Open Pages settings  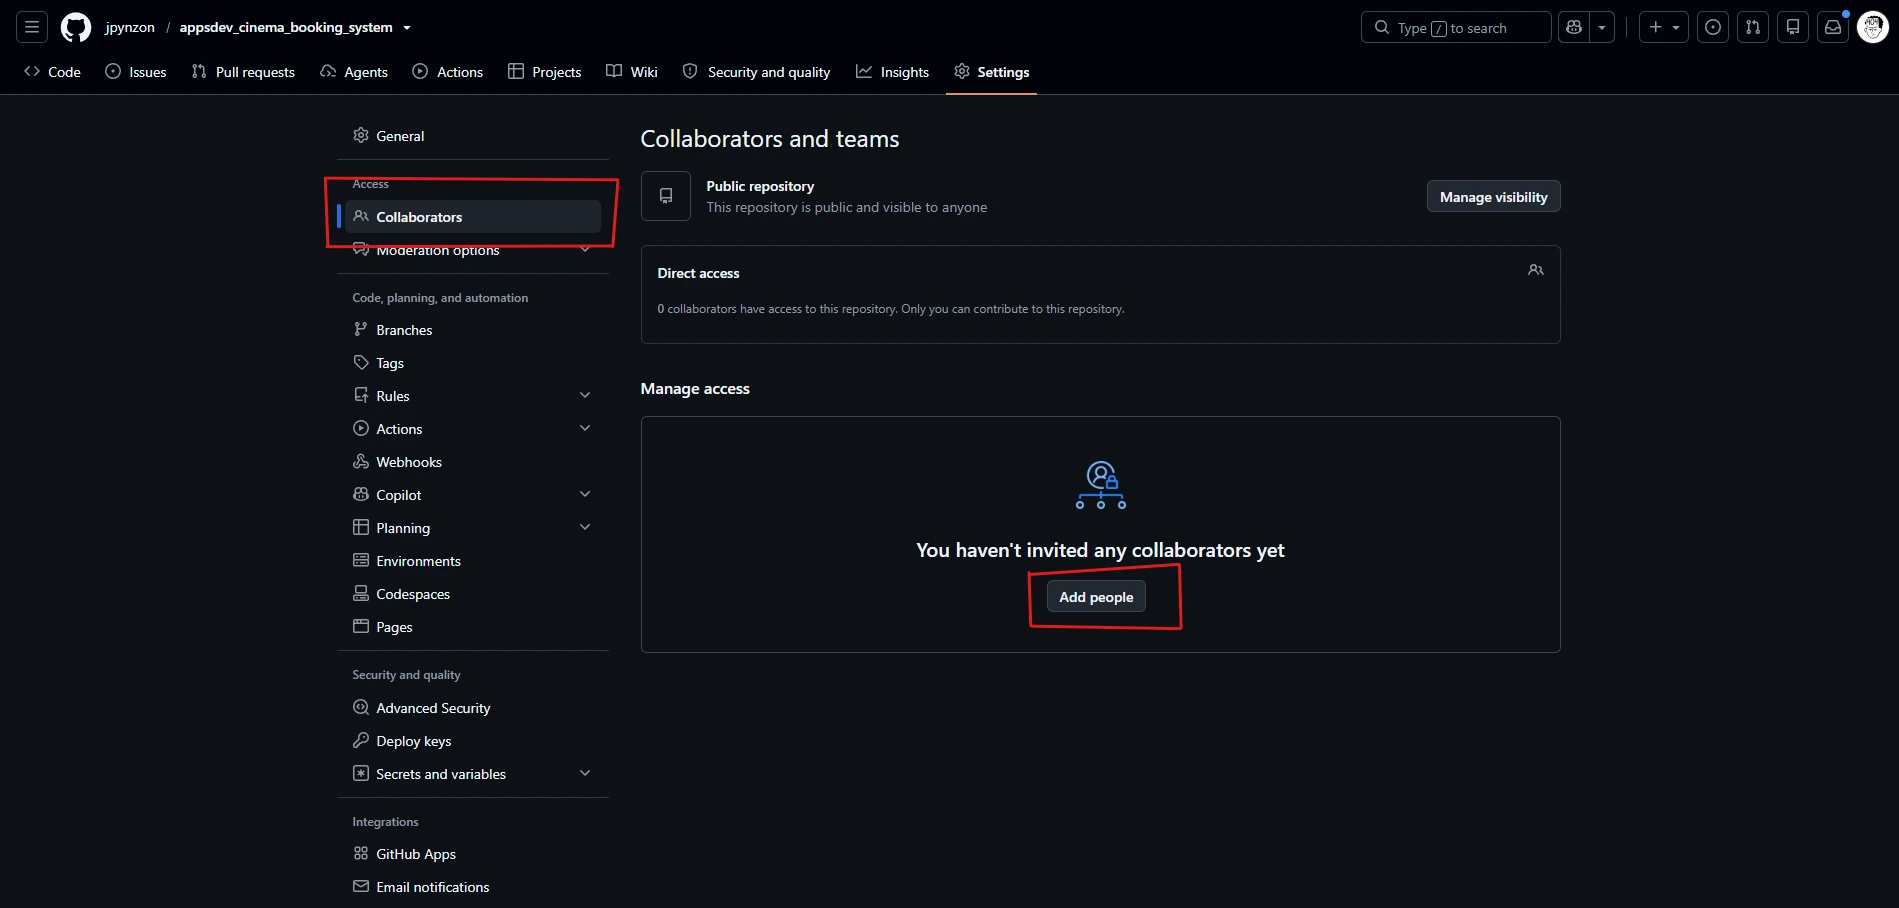[473, 627]
